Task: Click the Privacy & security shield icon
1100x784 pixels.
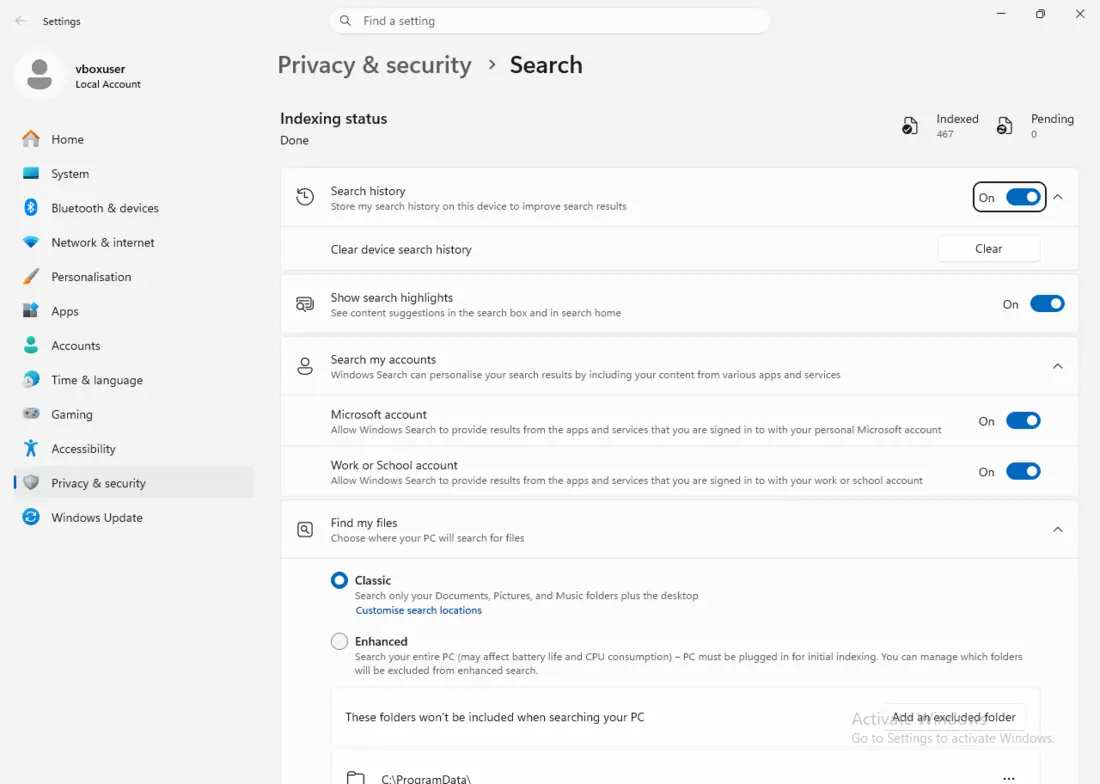Action: point(31,482)
